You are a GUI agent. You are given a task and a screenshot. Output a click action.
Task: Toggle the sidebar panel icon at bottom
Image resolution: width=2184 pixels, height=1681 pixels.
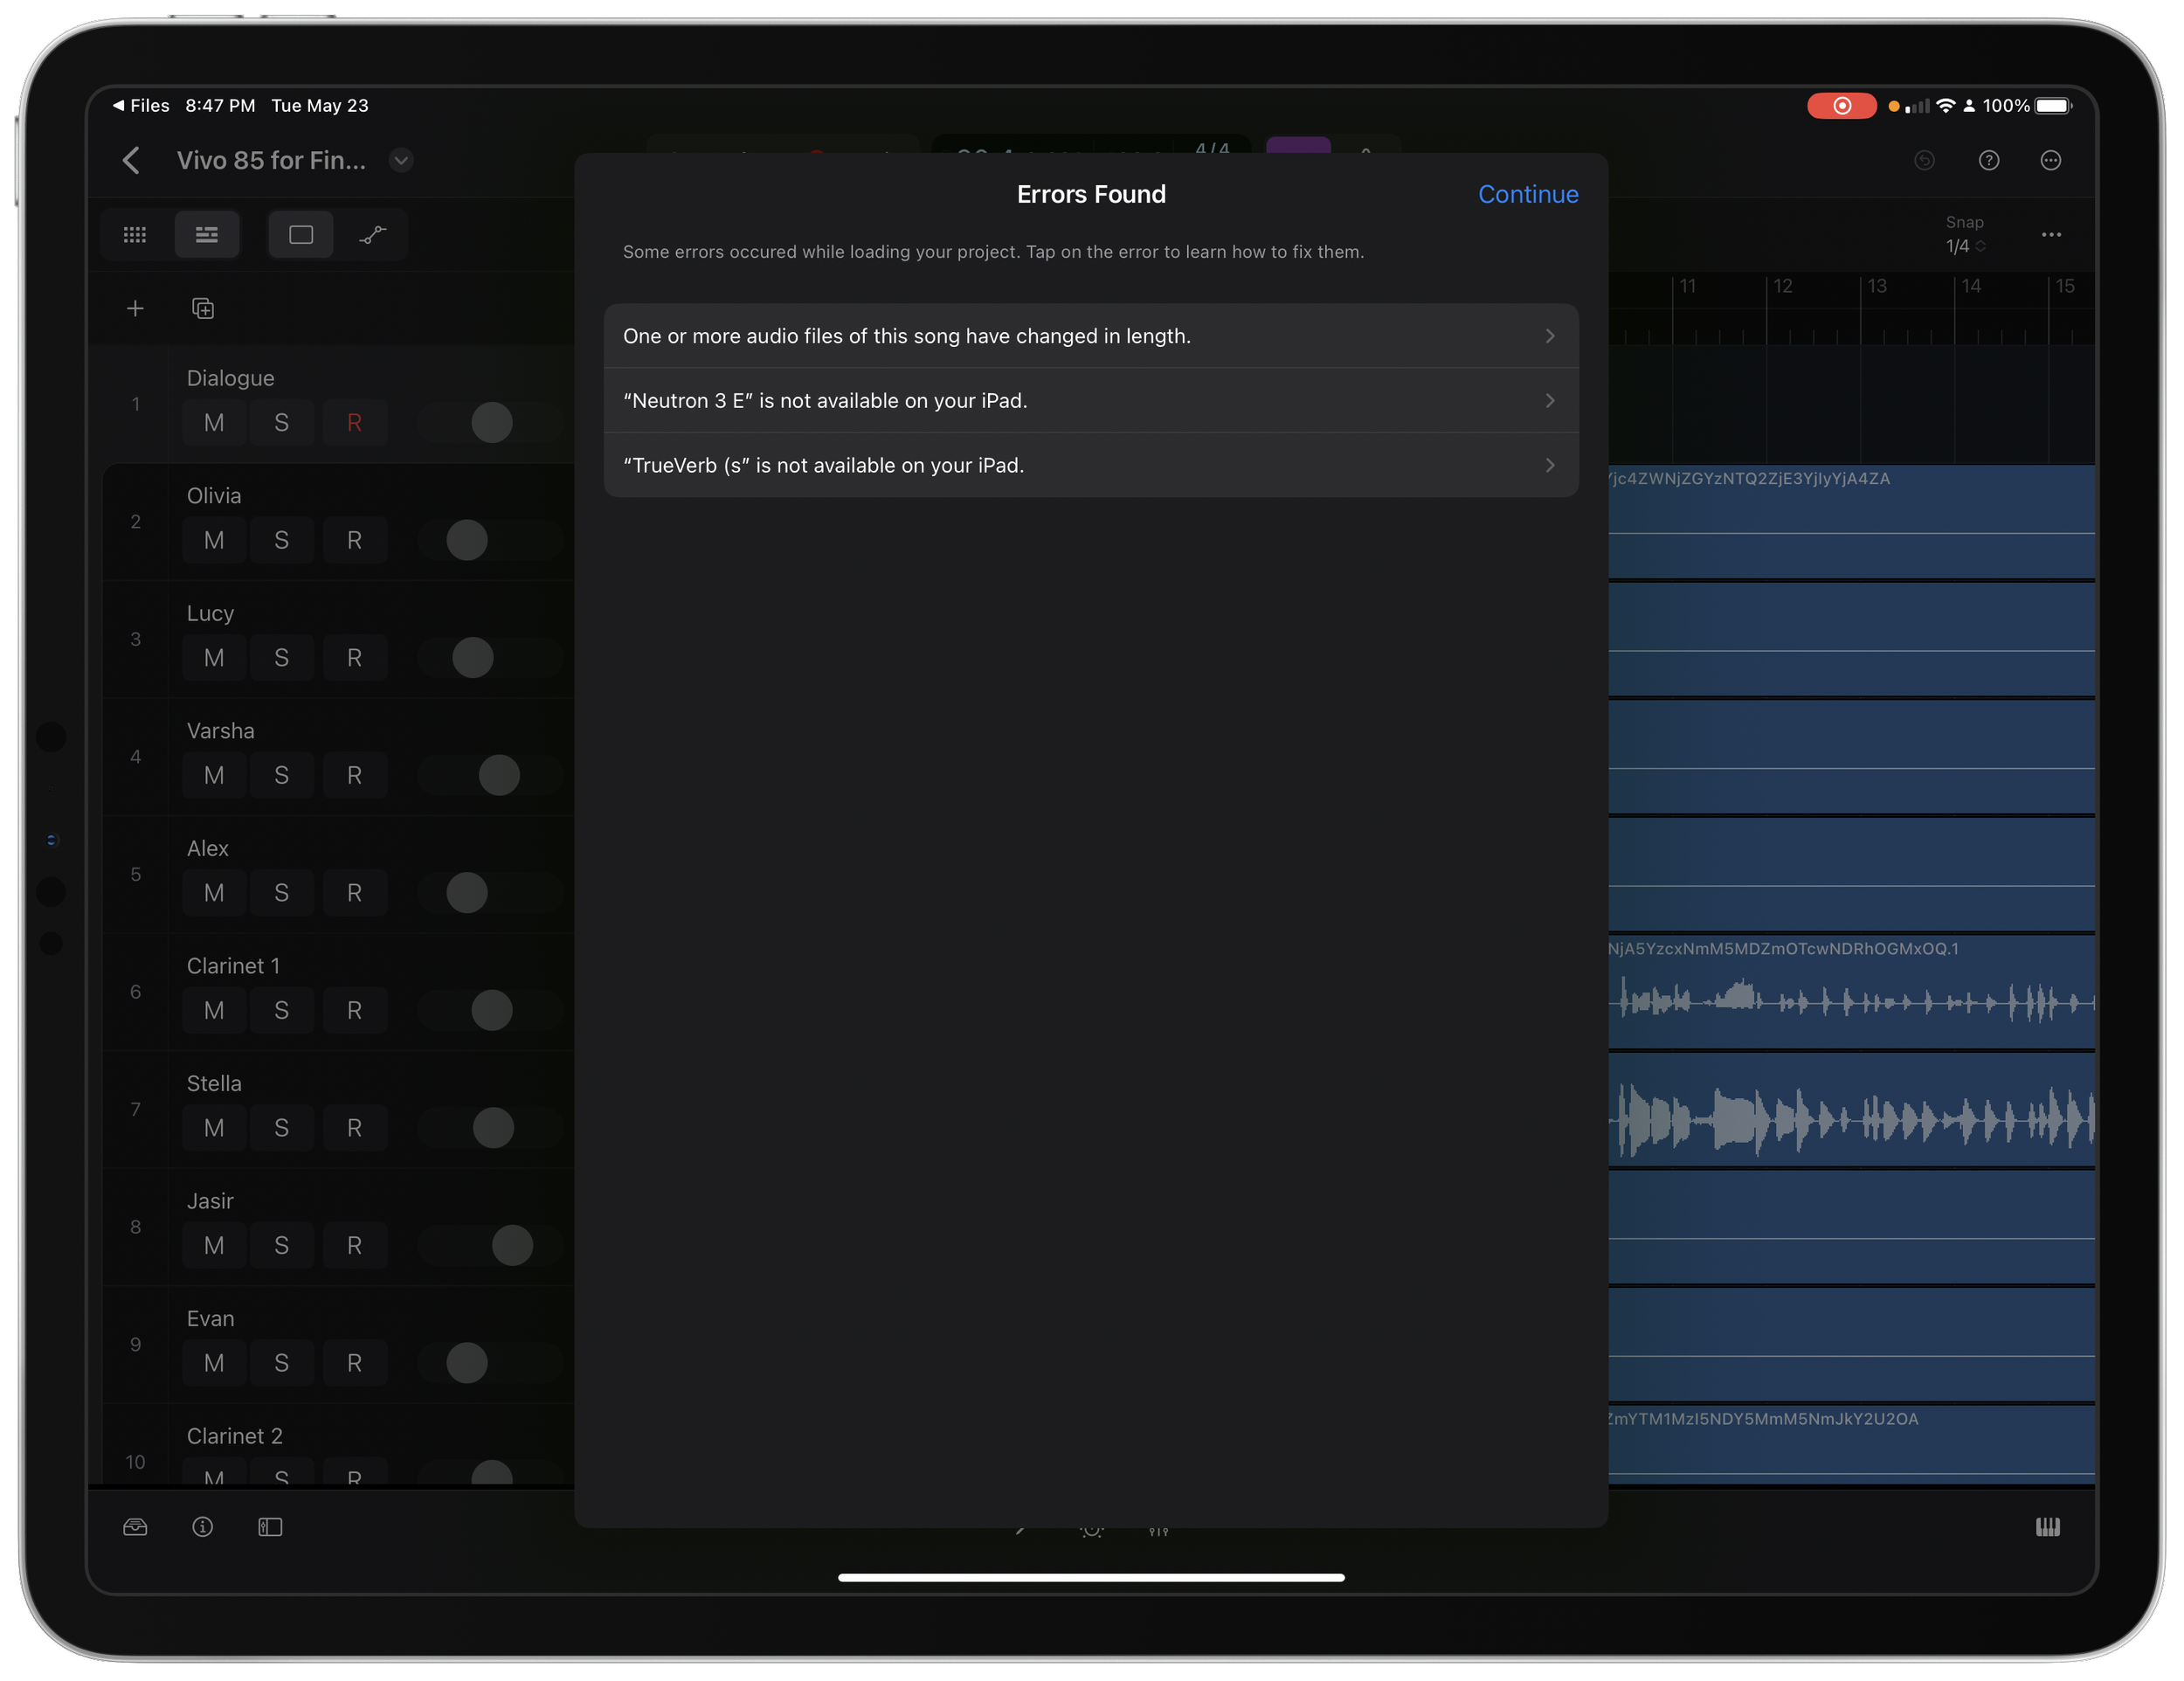pyautogui.click(x=270, y=1526)
